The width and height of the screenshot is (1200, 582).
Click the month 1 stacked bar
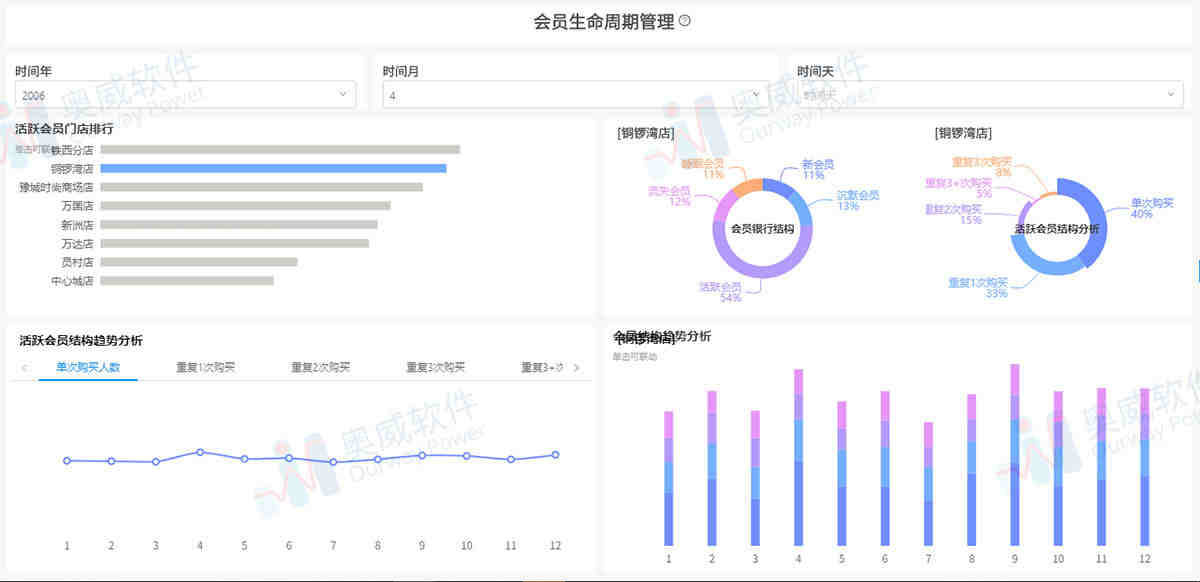coord(668,478)
